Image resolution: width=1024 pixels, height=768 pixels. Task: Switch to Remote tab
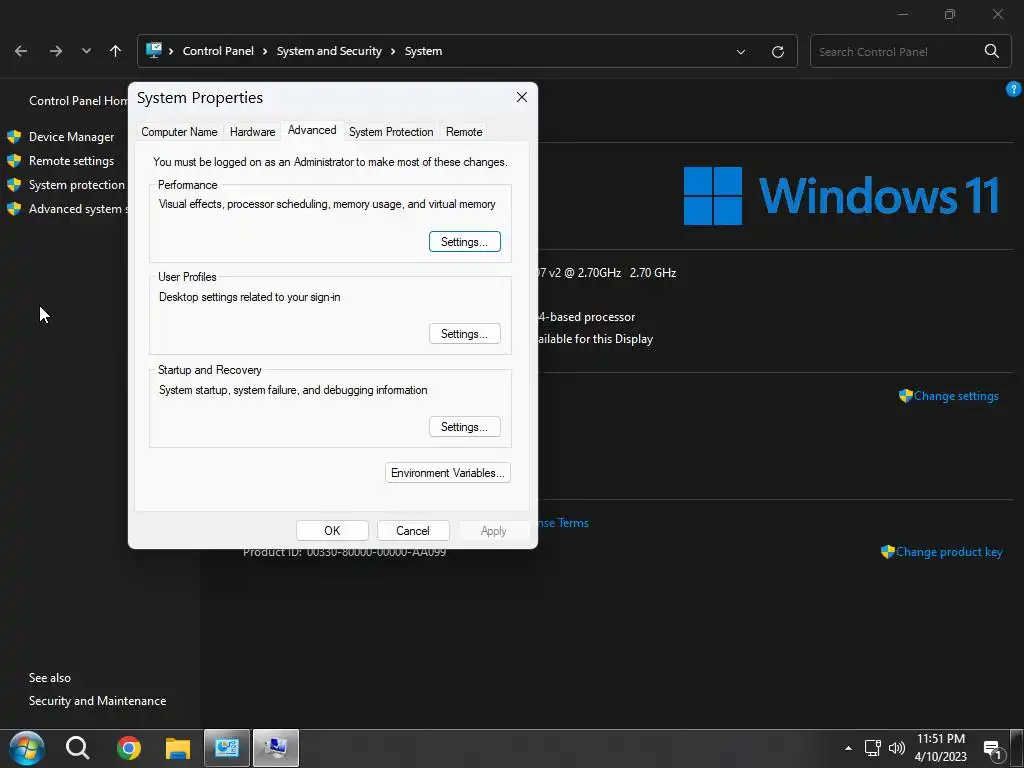(464, 132)
